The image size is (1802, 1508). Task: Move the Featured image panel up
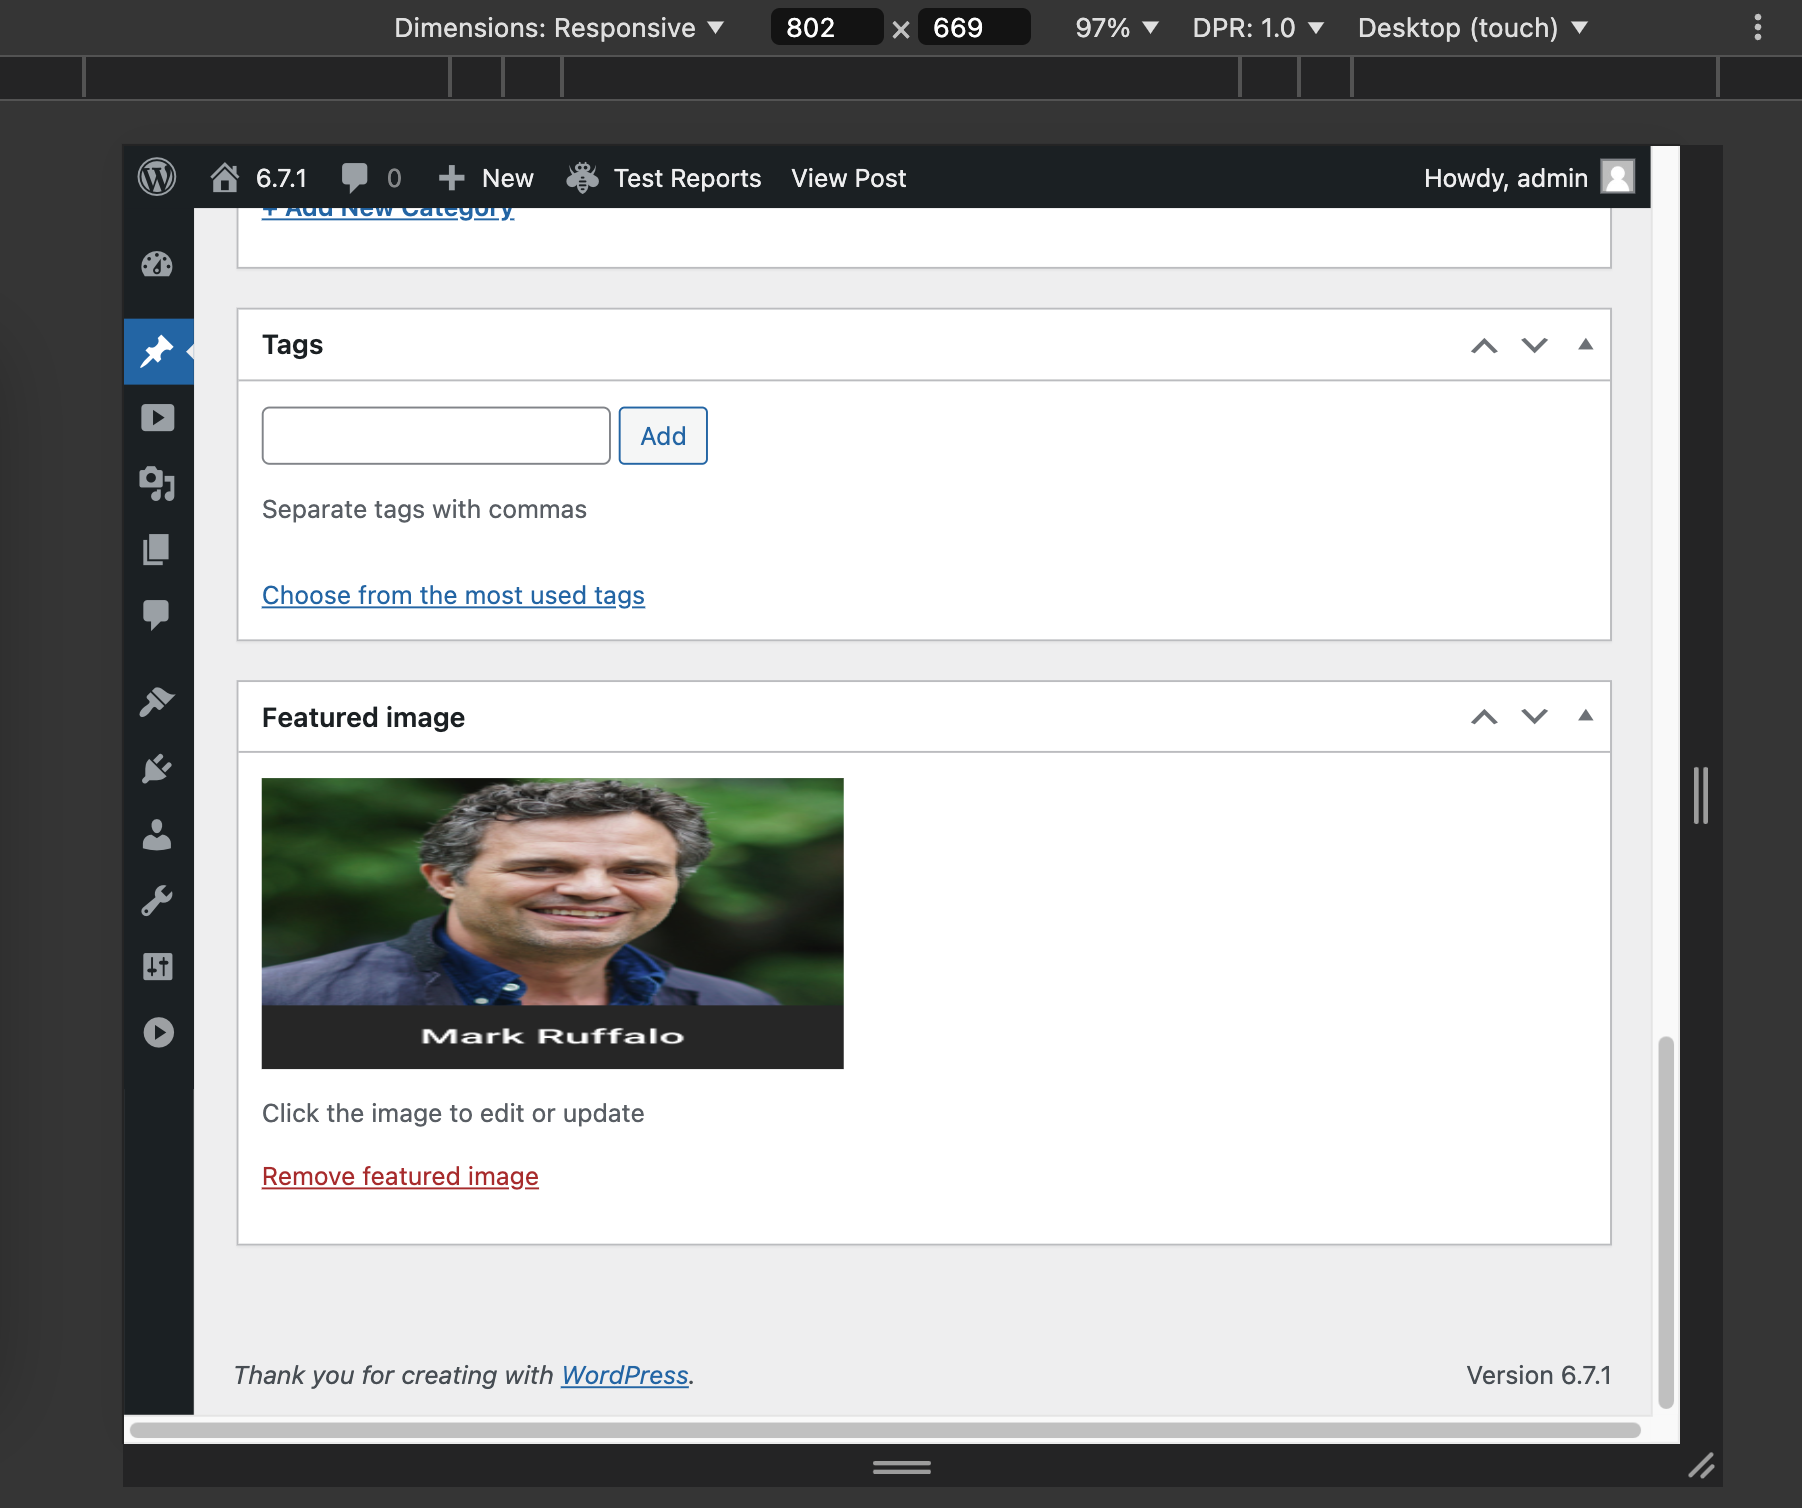pyautogui.click(x=1484, y=717)
